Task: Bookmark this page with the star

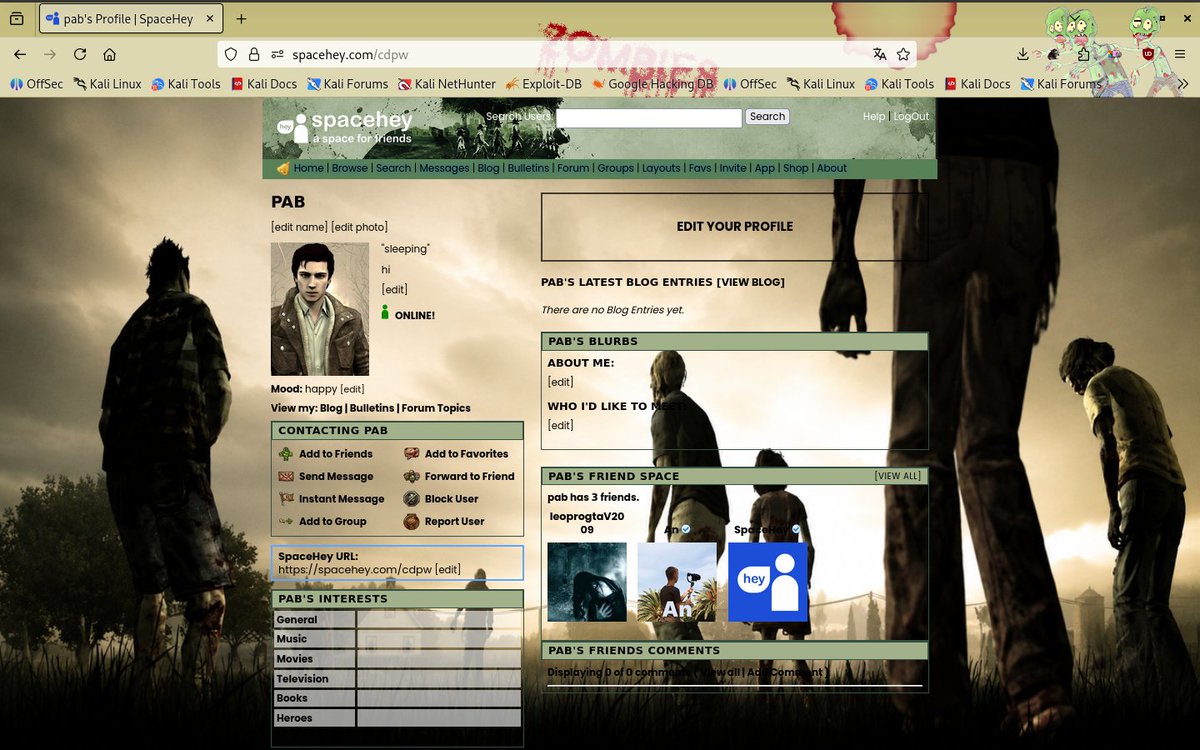Action: [904, 54]
